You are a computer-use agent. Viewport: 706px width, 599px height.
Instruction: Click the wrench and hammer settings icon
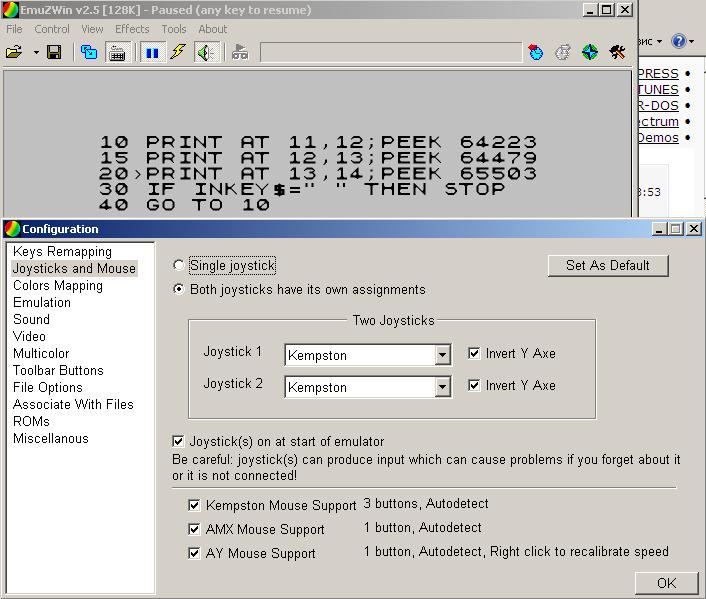(617, 52)
